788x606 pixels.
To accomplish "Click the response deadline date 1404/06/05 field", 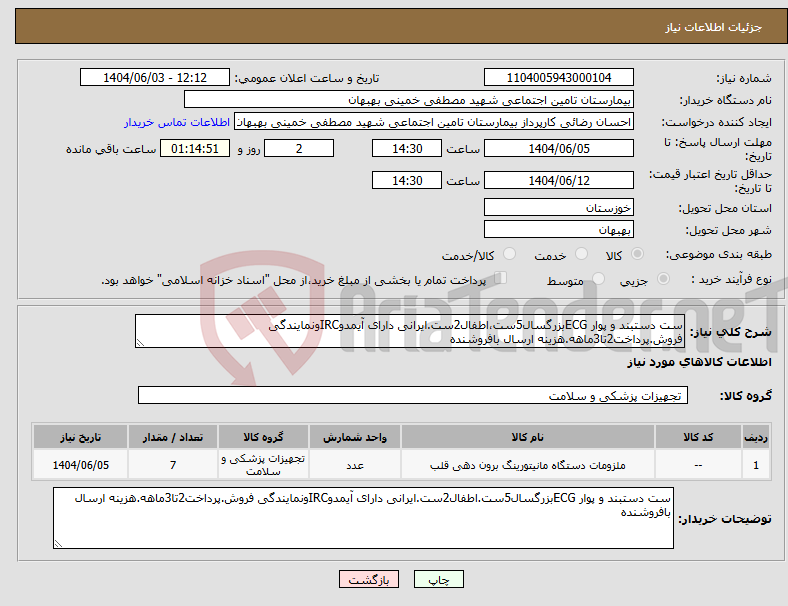I will point(558,149).
